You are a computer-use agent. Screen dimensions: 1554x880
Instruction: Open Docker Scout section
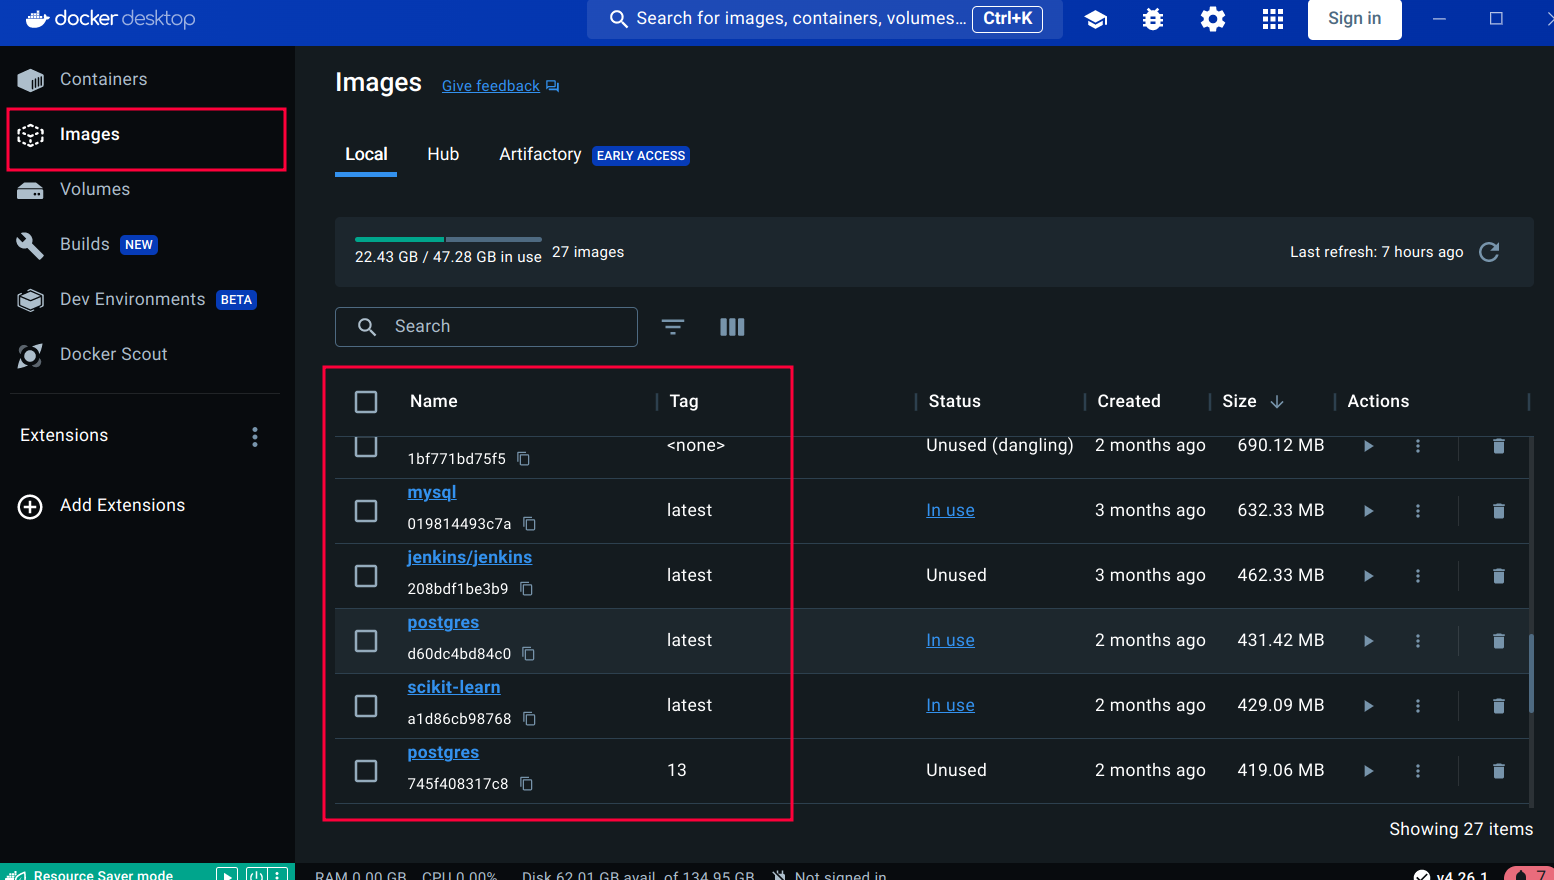113,354
